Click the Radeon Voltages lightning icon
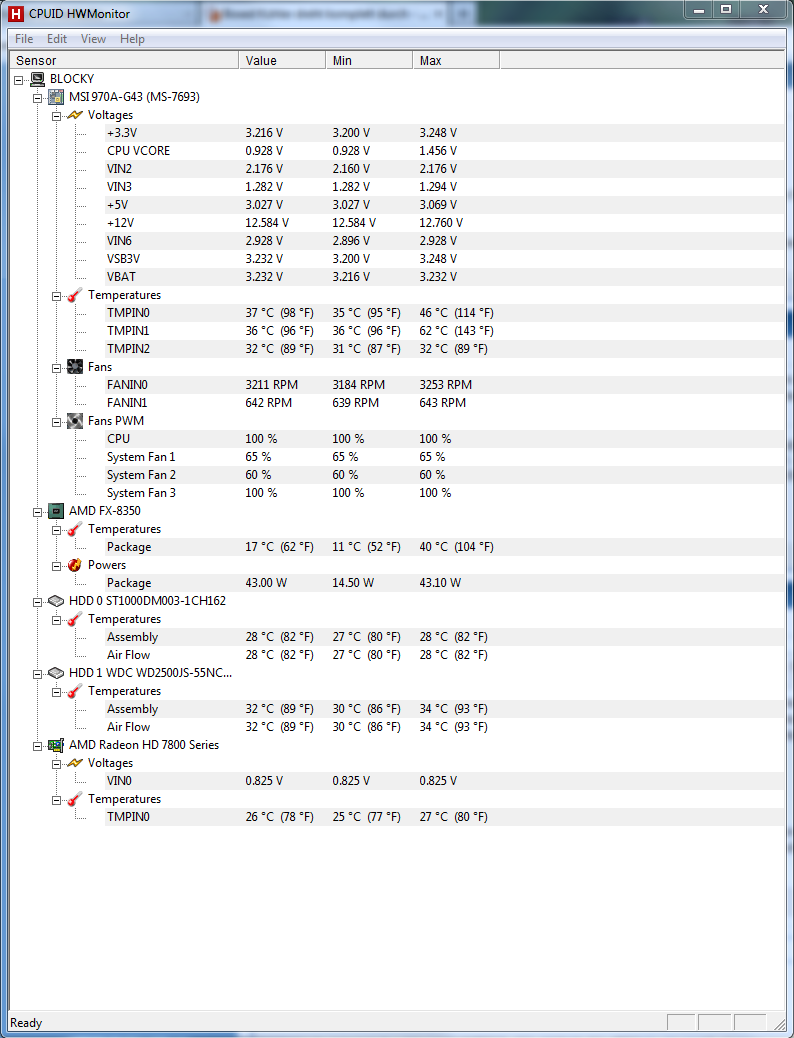794x1038 pixels. click(x=75, y=763)
